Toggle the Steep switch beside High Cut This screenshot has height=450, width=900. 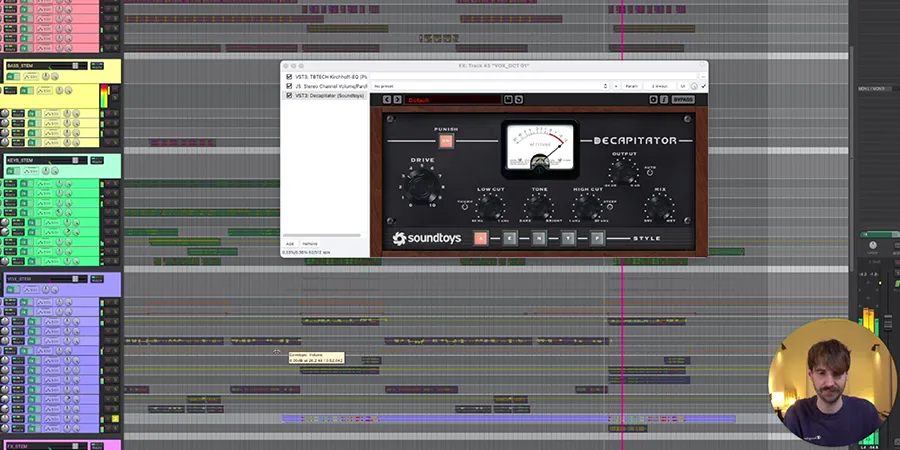pos(610,207)
